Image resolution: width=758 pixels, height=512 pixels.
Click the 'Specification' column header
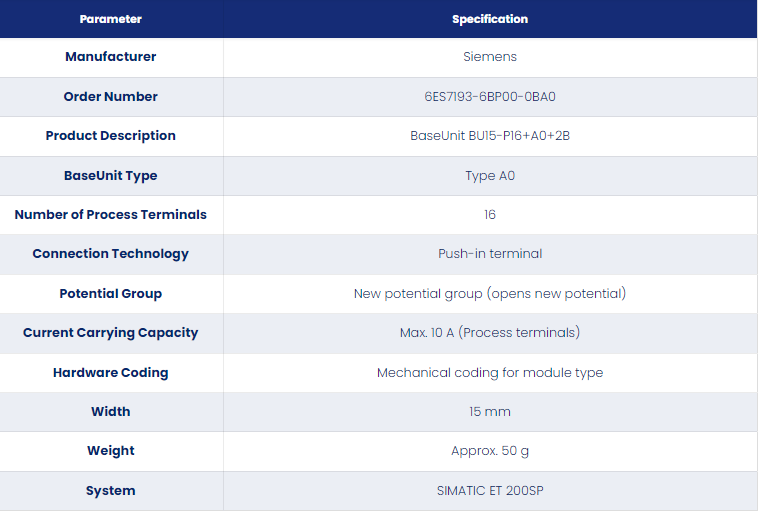[490, 19]
